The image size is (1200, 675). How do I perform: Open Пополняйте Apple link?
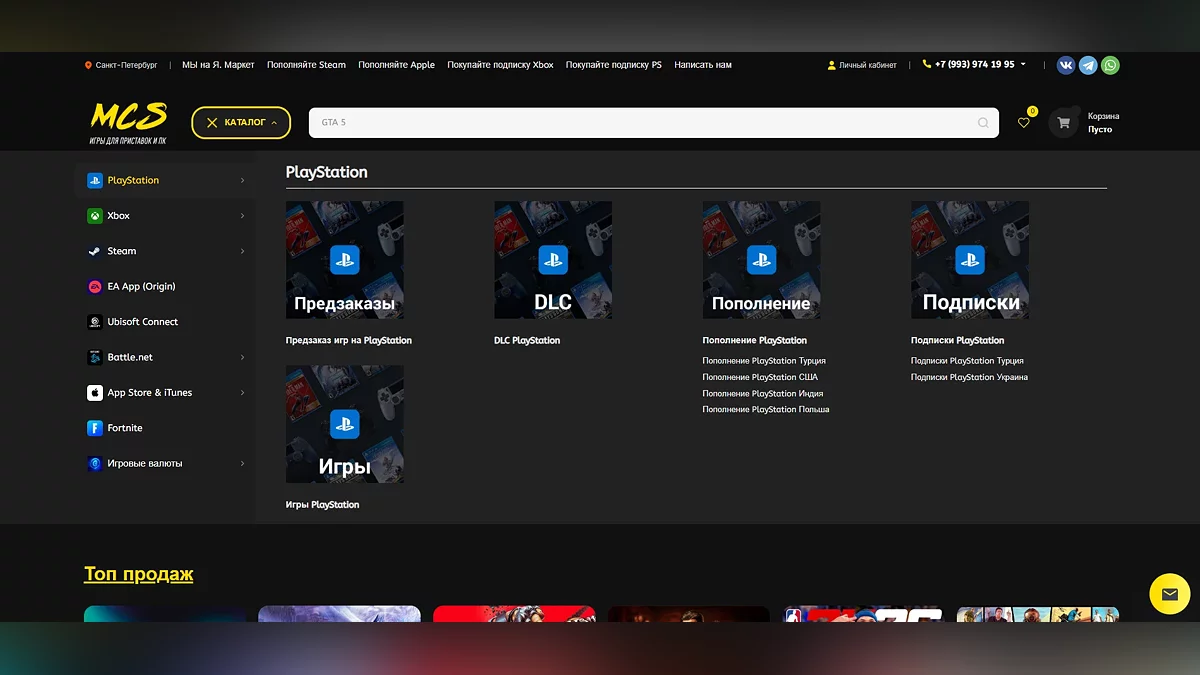tap(396, 65)
